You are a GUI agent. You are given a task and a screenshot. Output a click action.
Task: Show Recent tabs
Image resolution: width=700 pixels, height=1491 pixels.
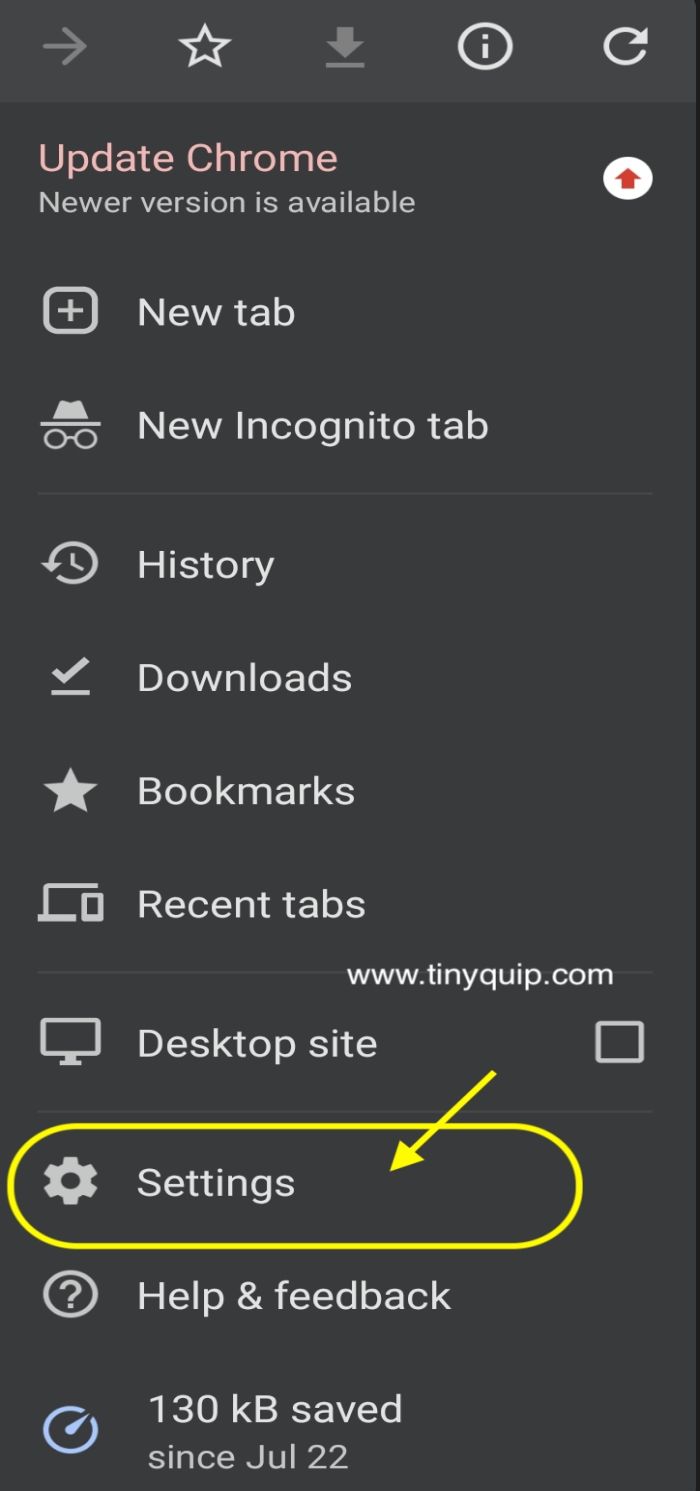pyautogui.click(x=251, y=904)
